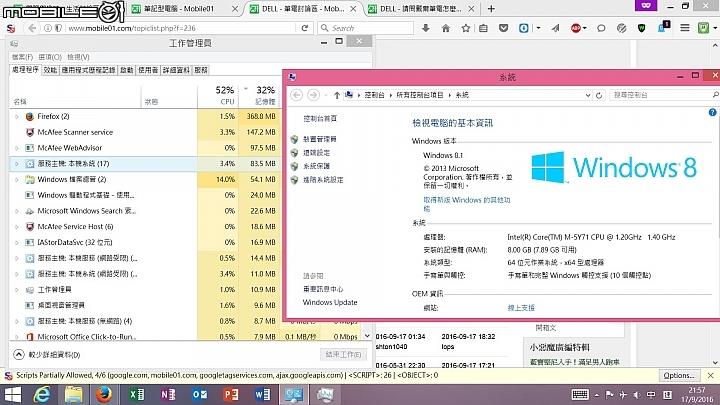Open Excel from the taskbar
The height and width of the screenshot is (405, 720).
[136, 394]
